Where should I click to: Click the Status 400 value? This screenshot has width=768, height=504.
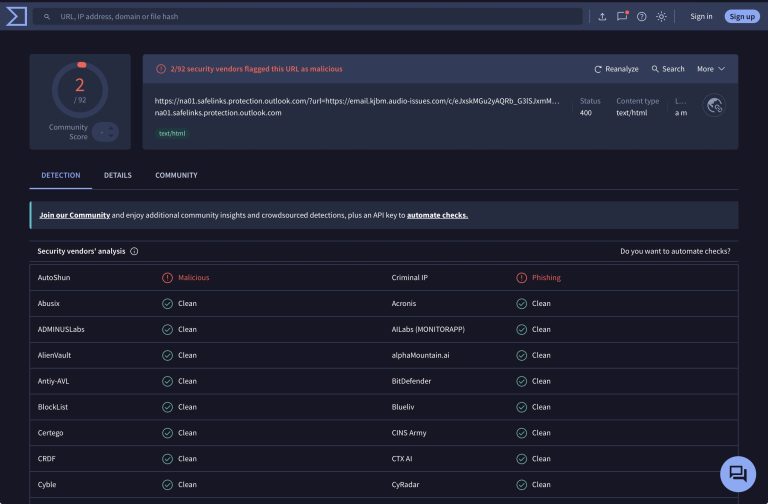tap(585, 113)
